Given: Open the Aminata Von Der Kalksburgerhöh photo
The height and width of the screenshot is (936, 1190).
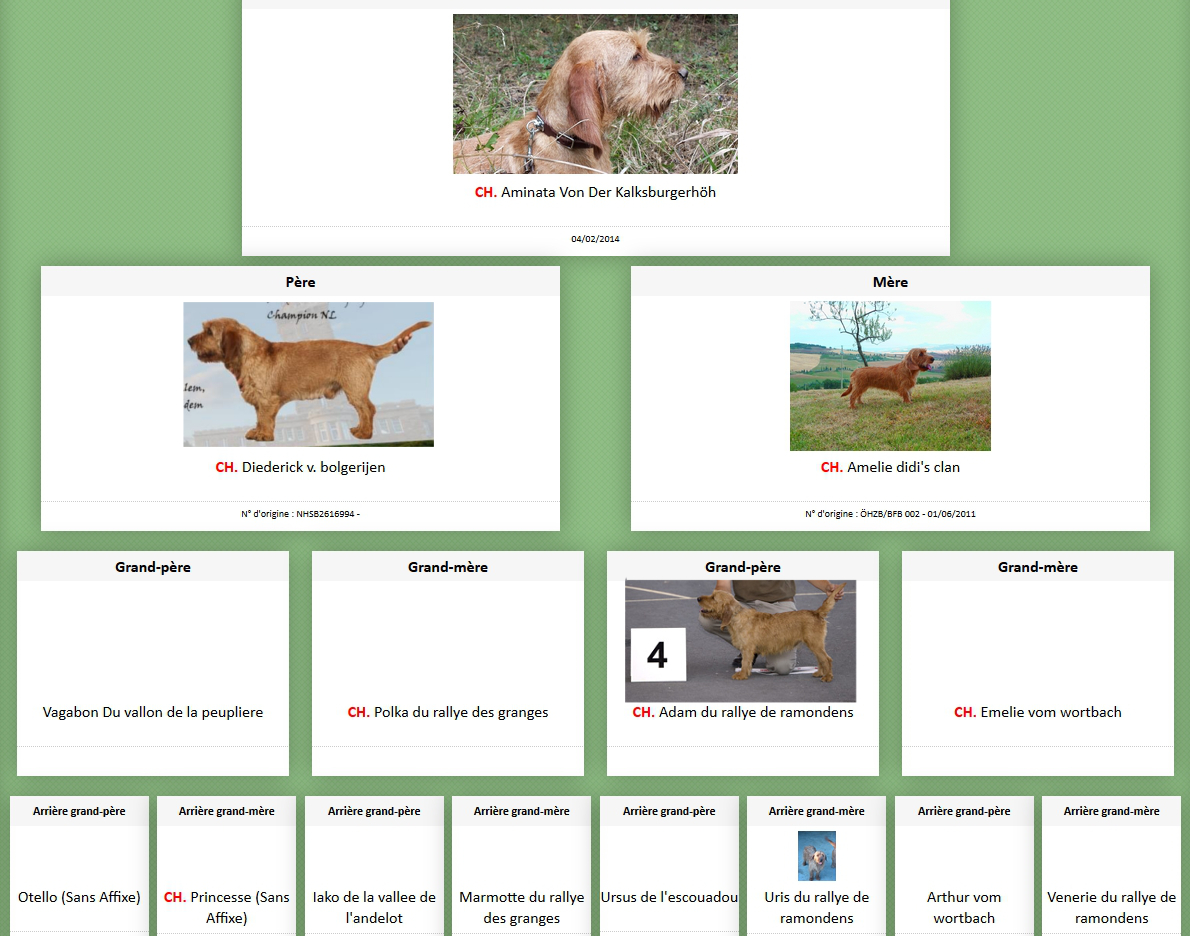Looking at the screenshot, I should pyautogui.click(x=595, y=94).
